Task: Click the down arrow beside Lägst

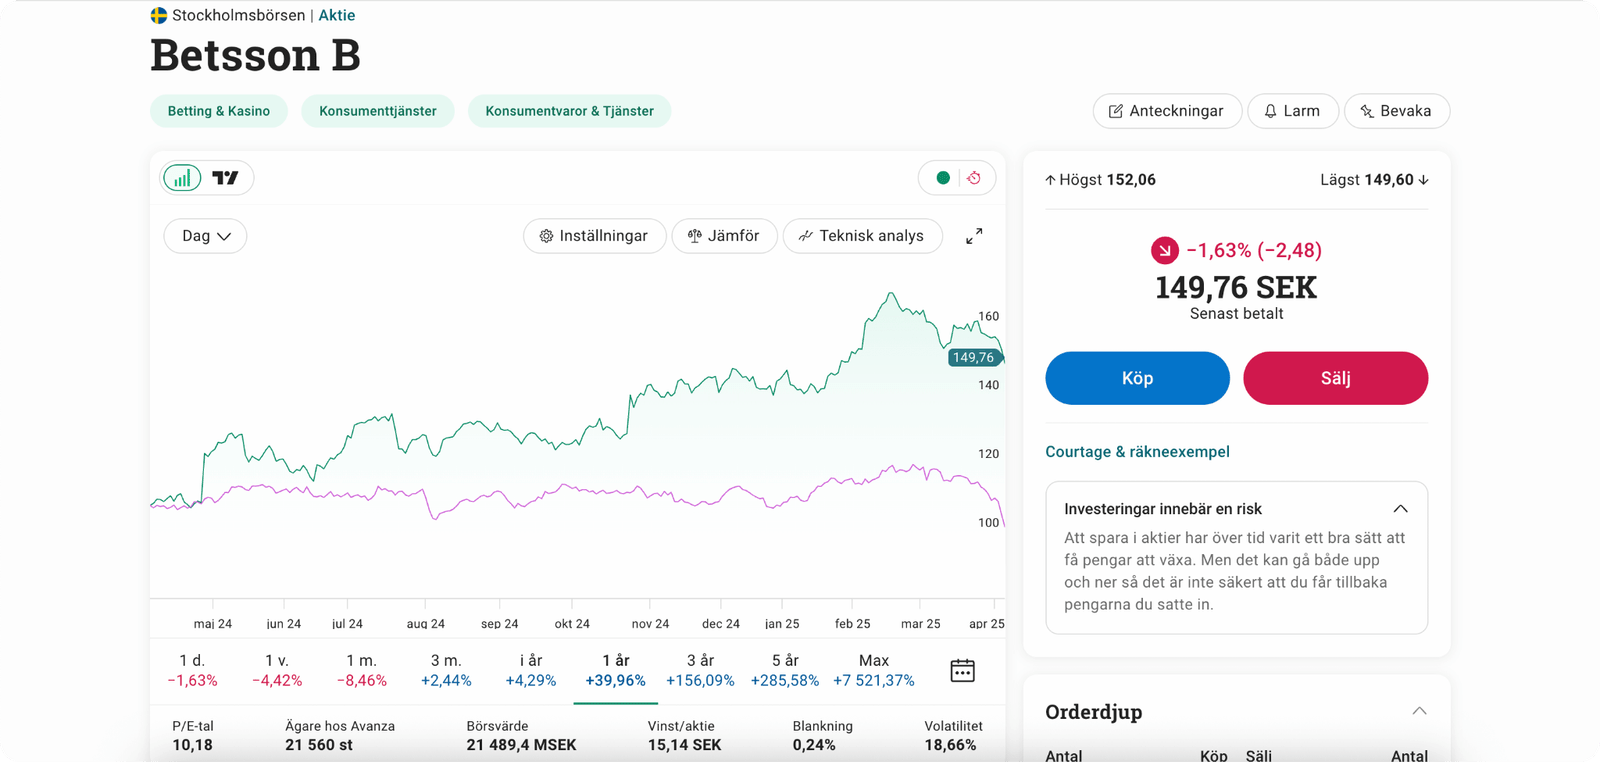Action: (x=1424, y=180)
